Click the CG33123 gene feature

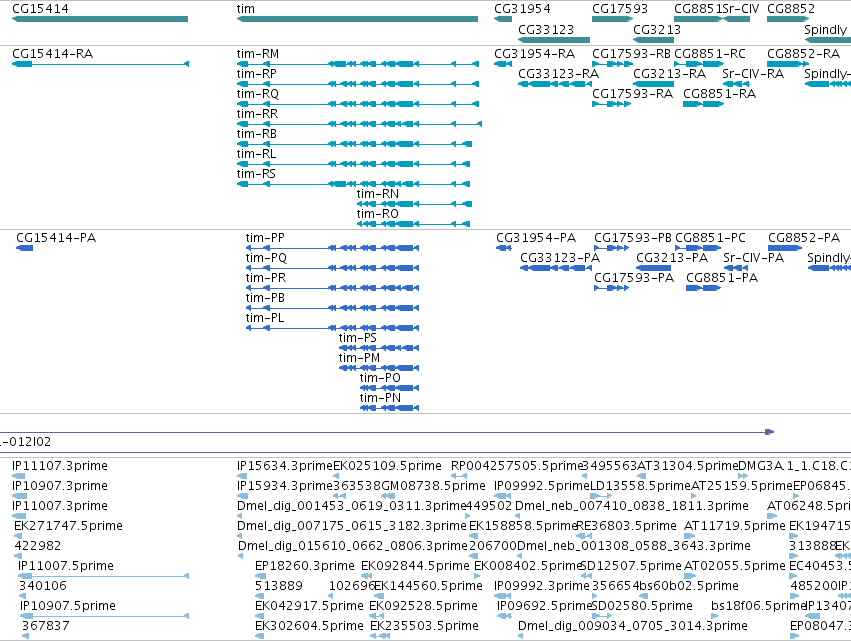[554, 40]
